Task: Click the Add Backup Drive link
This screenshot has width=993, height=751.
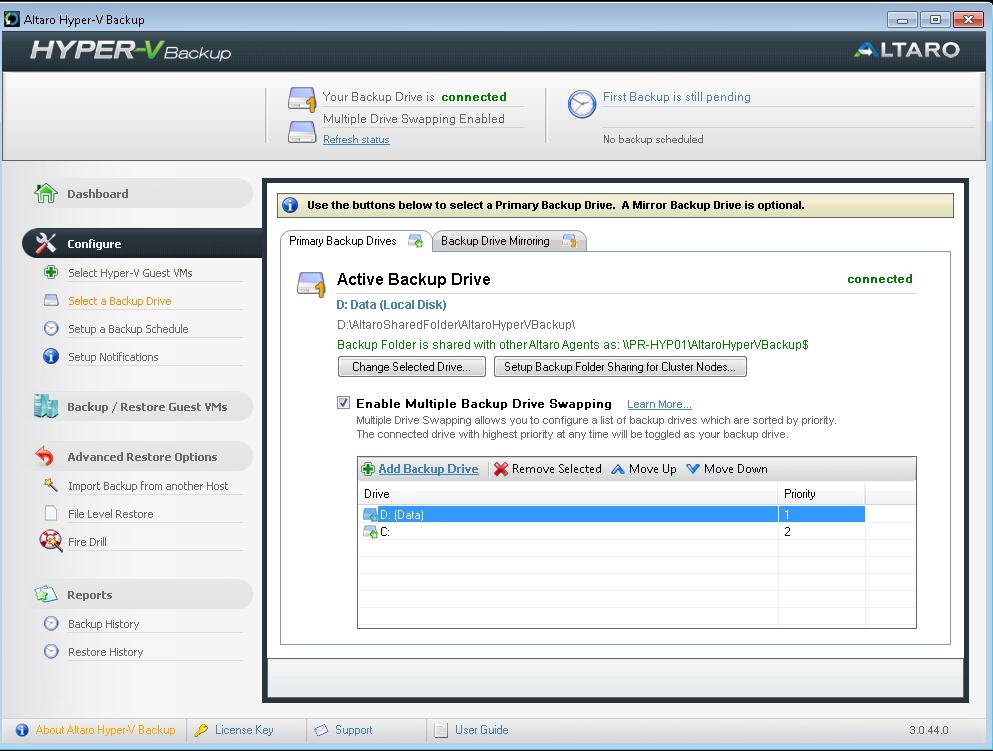Action: click(x=428, y=469)
